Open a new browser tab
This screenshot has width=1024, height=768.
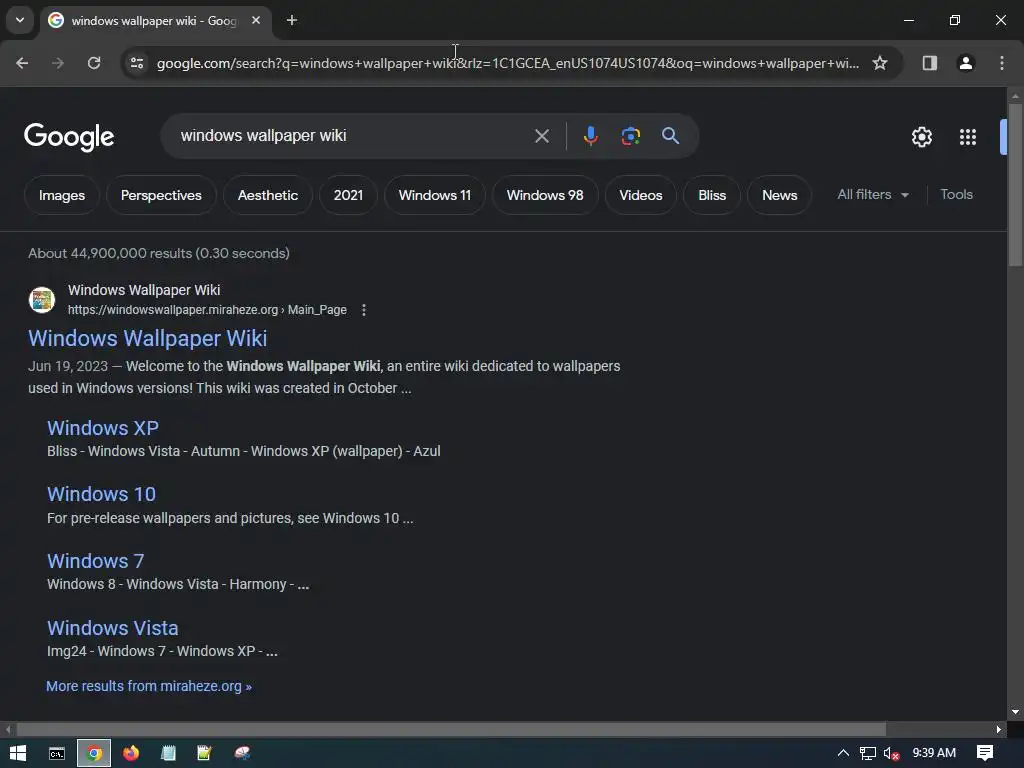(x=292, y=21)
